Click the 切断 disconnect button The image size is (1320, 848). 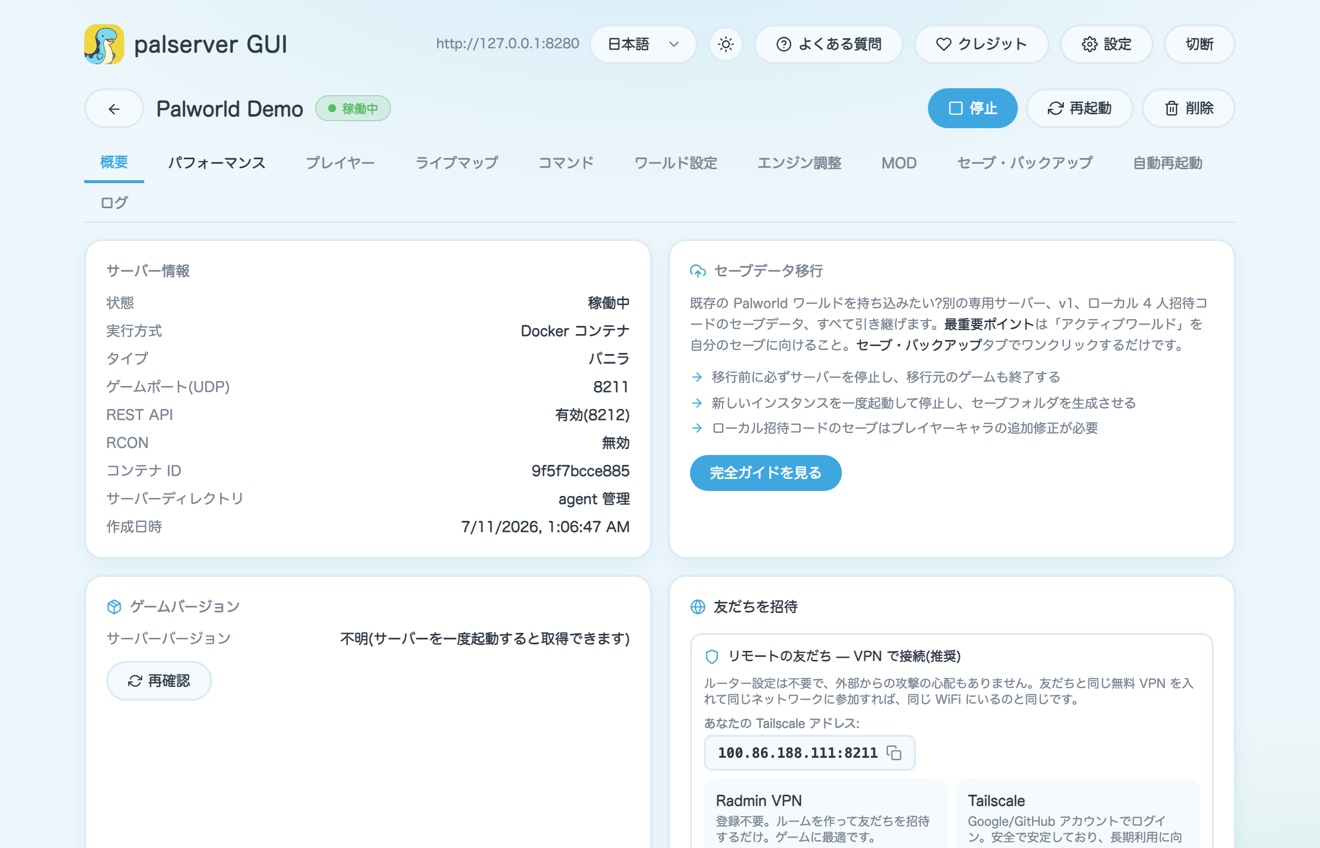tap(1199, 44)
